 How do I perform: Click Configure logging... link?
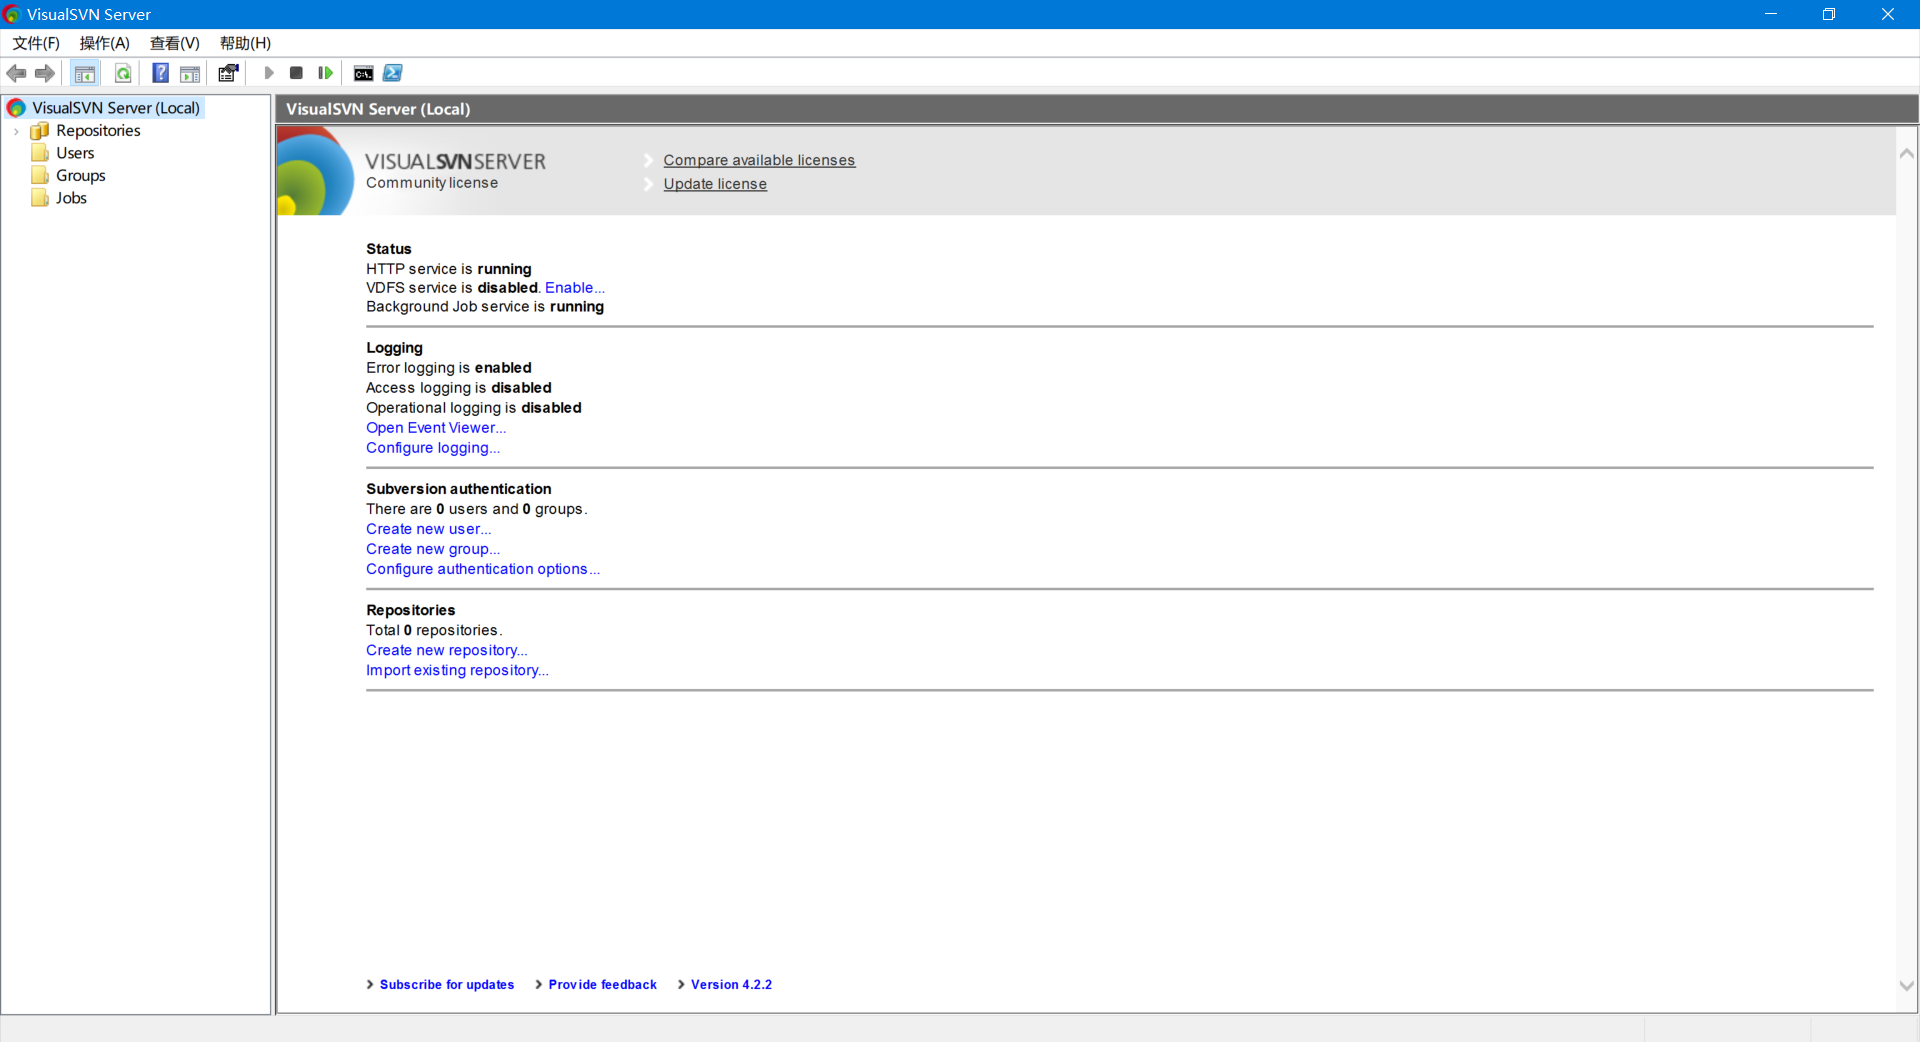click(x=433, y=448)
